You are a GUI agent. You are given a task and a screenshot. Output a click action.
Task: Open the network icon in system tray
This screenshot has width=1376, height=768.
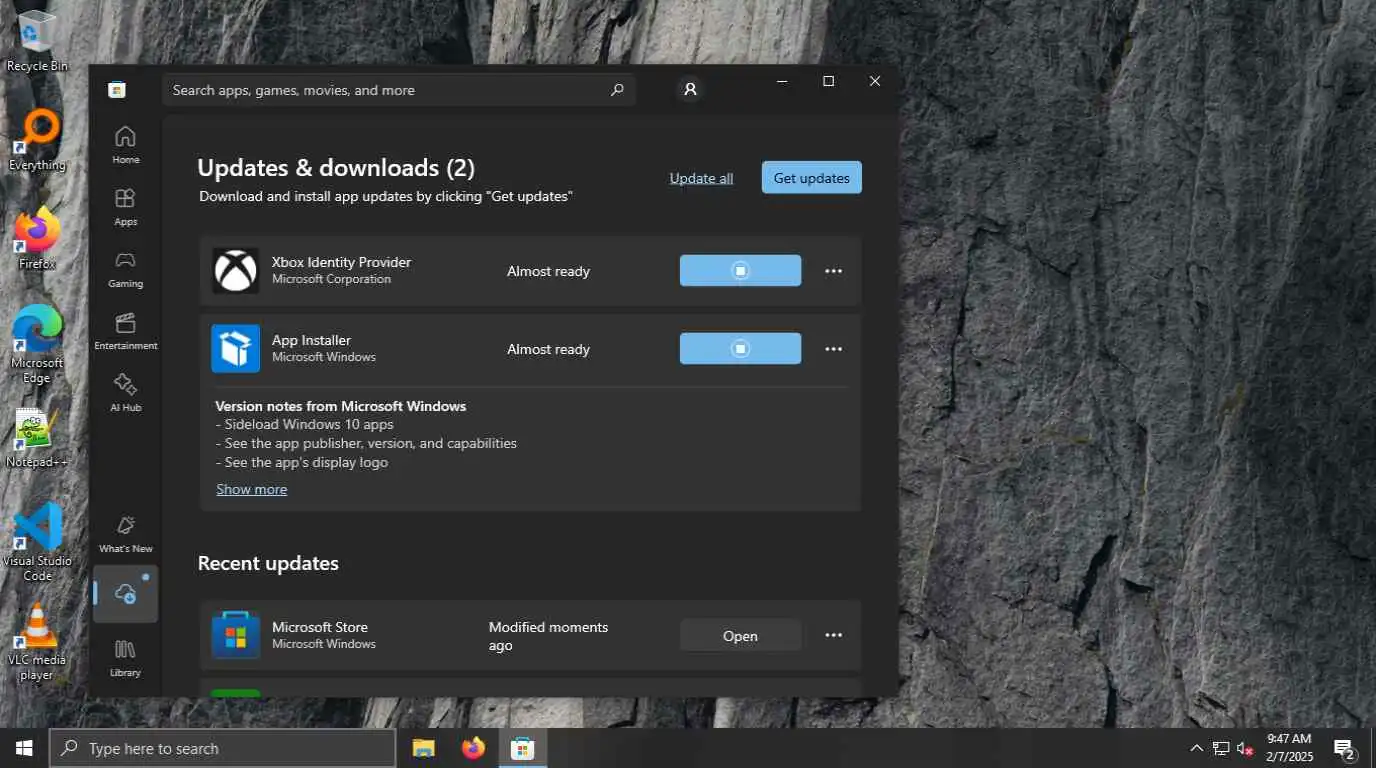pyautogui.click(x=1221, y=748)
